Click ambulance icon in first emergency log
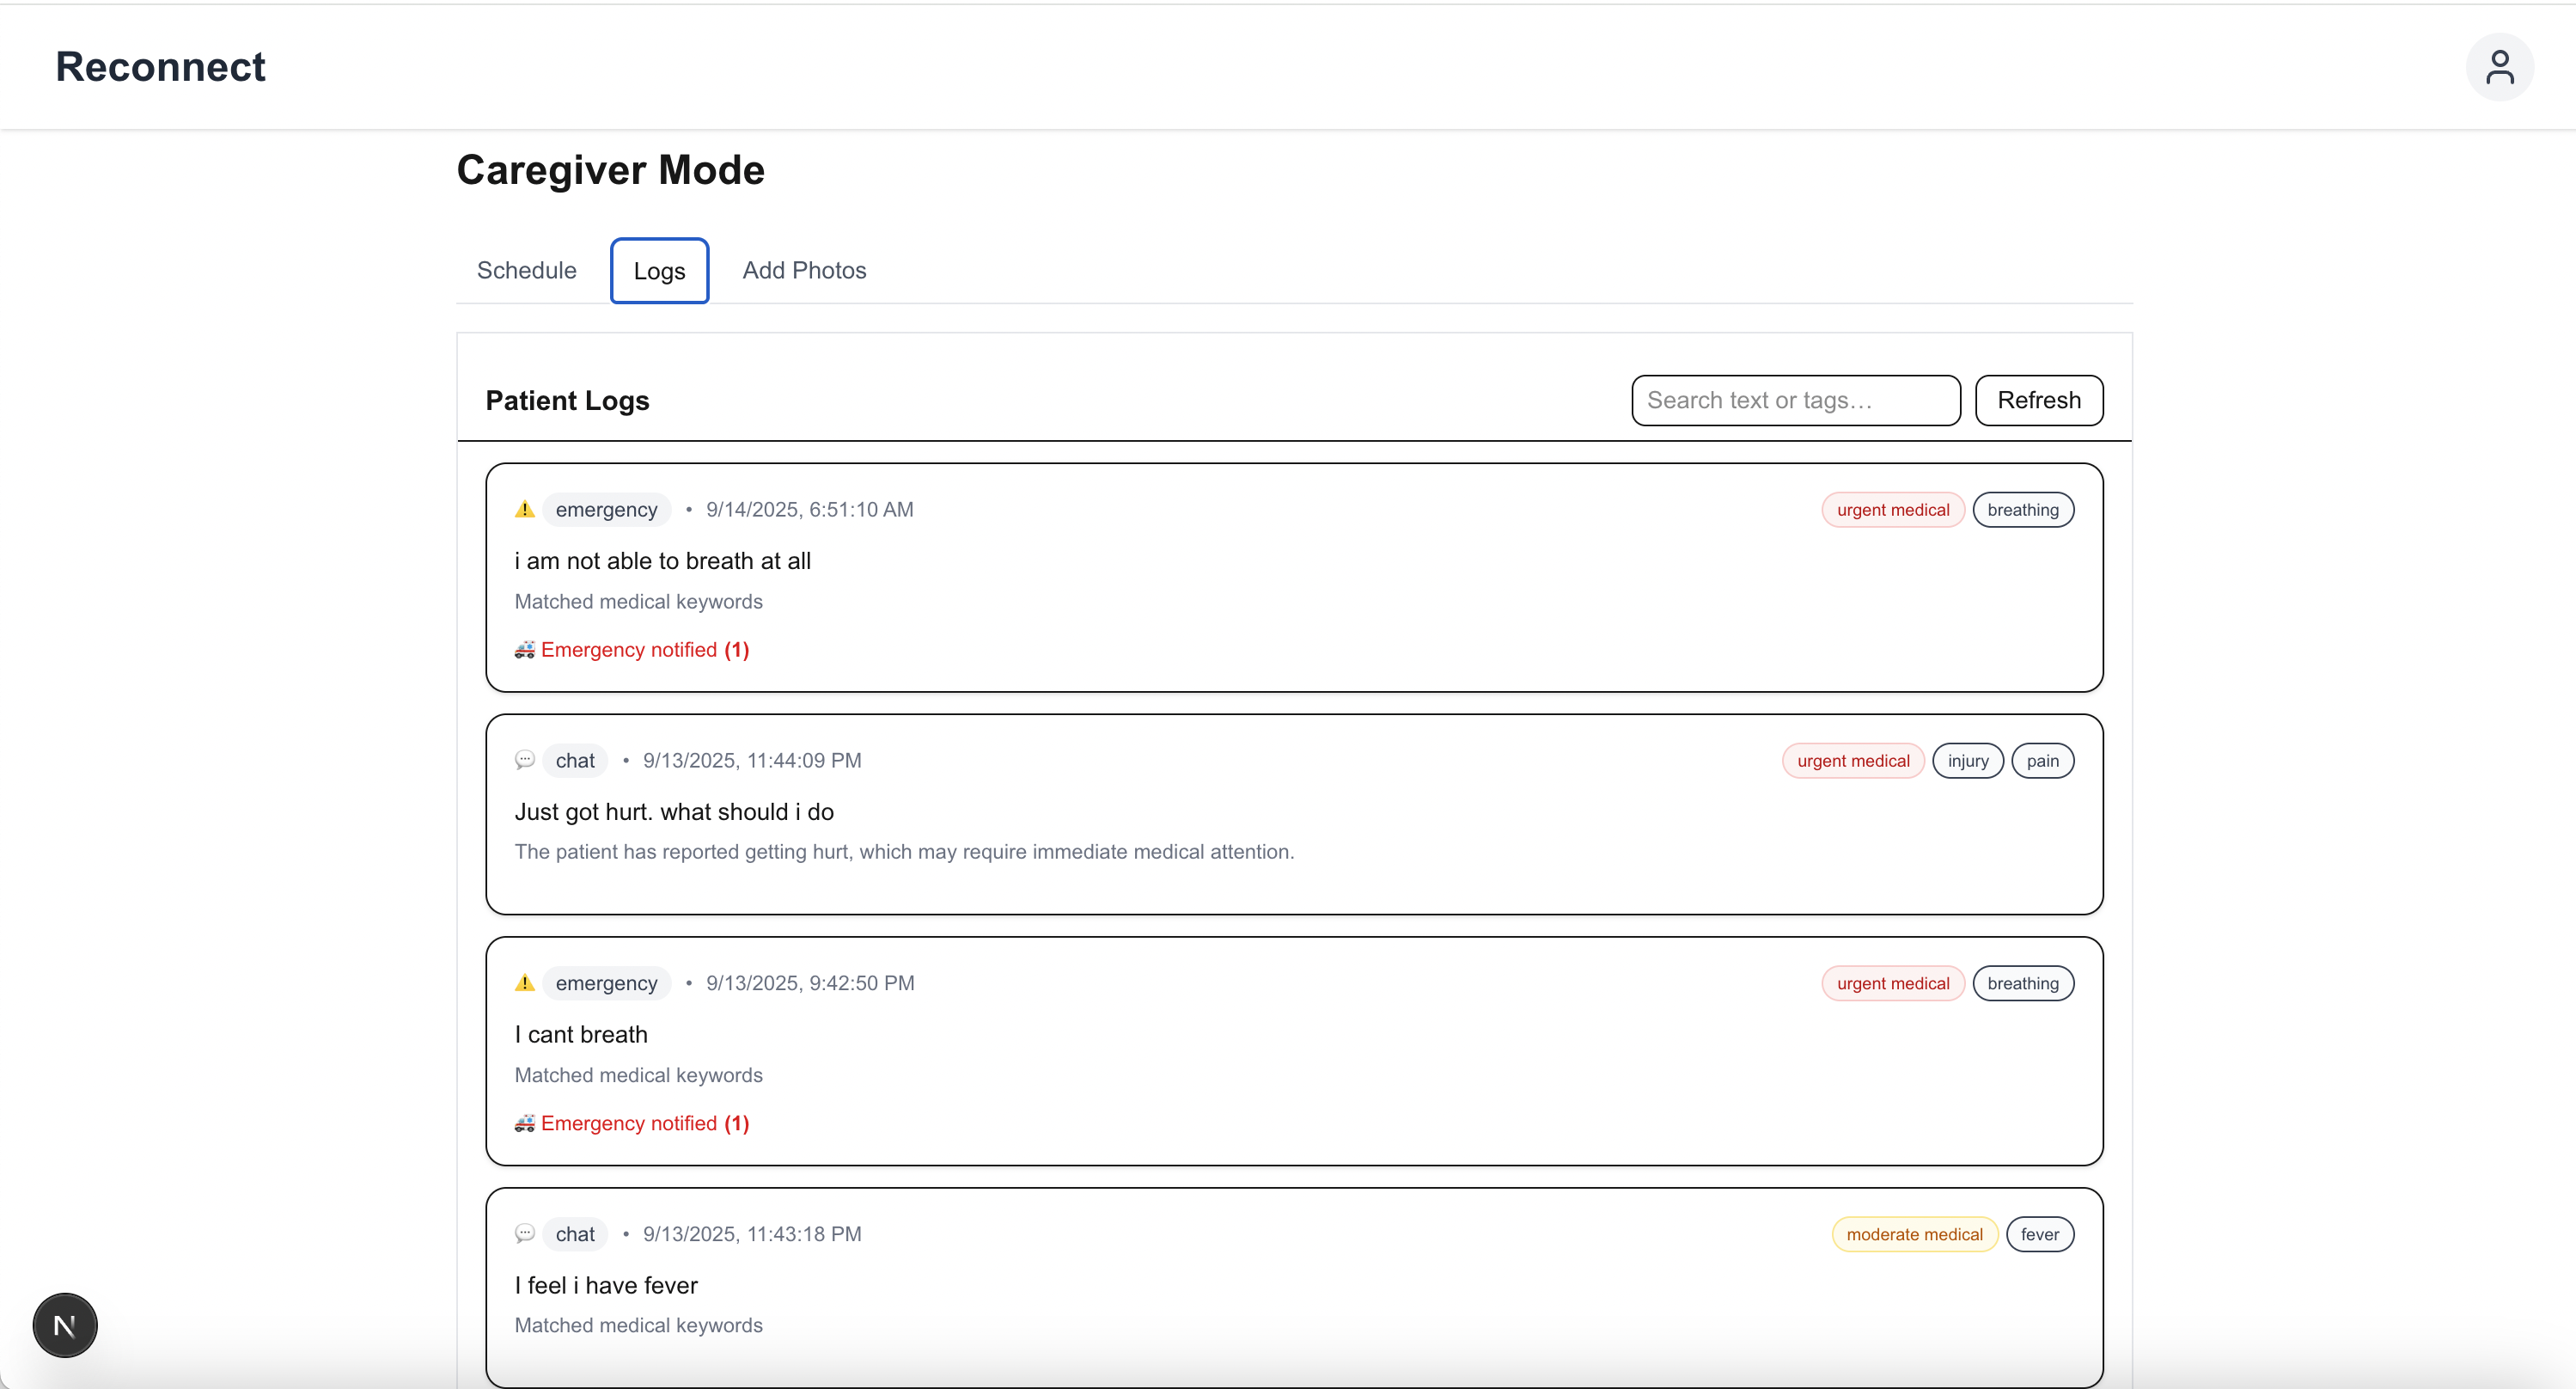The width and height of the screenshot is (2576, 1389). coord(524,650)
